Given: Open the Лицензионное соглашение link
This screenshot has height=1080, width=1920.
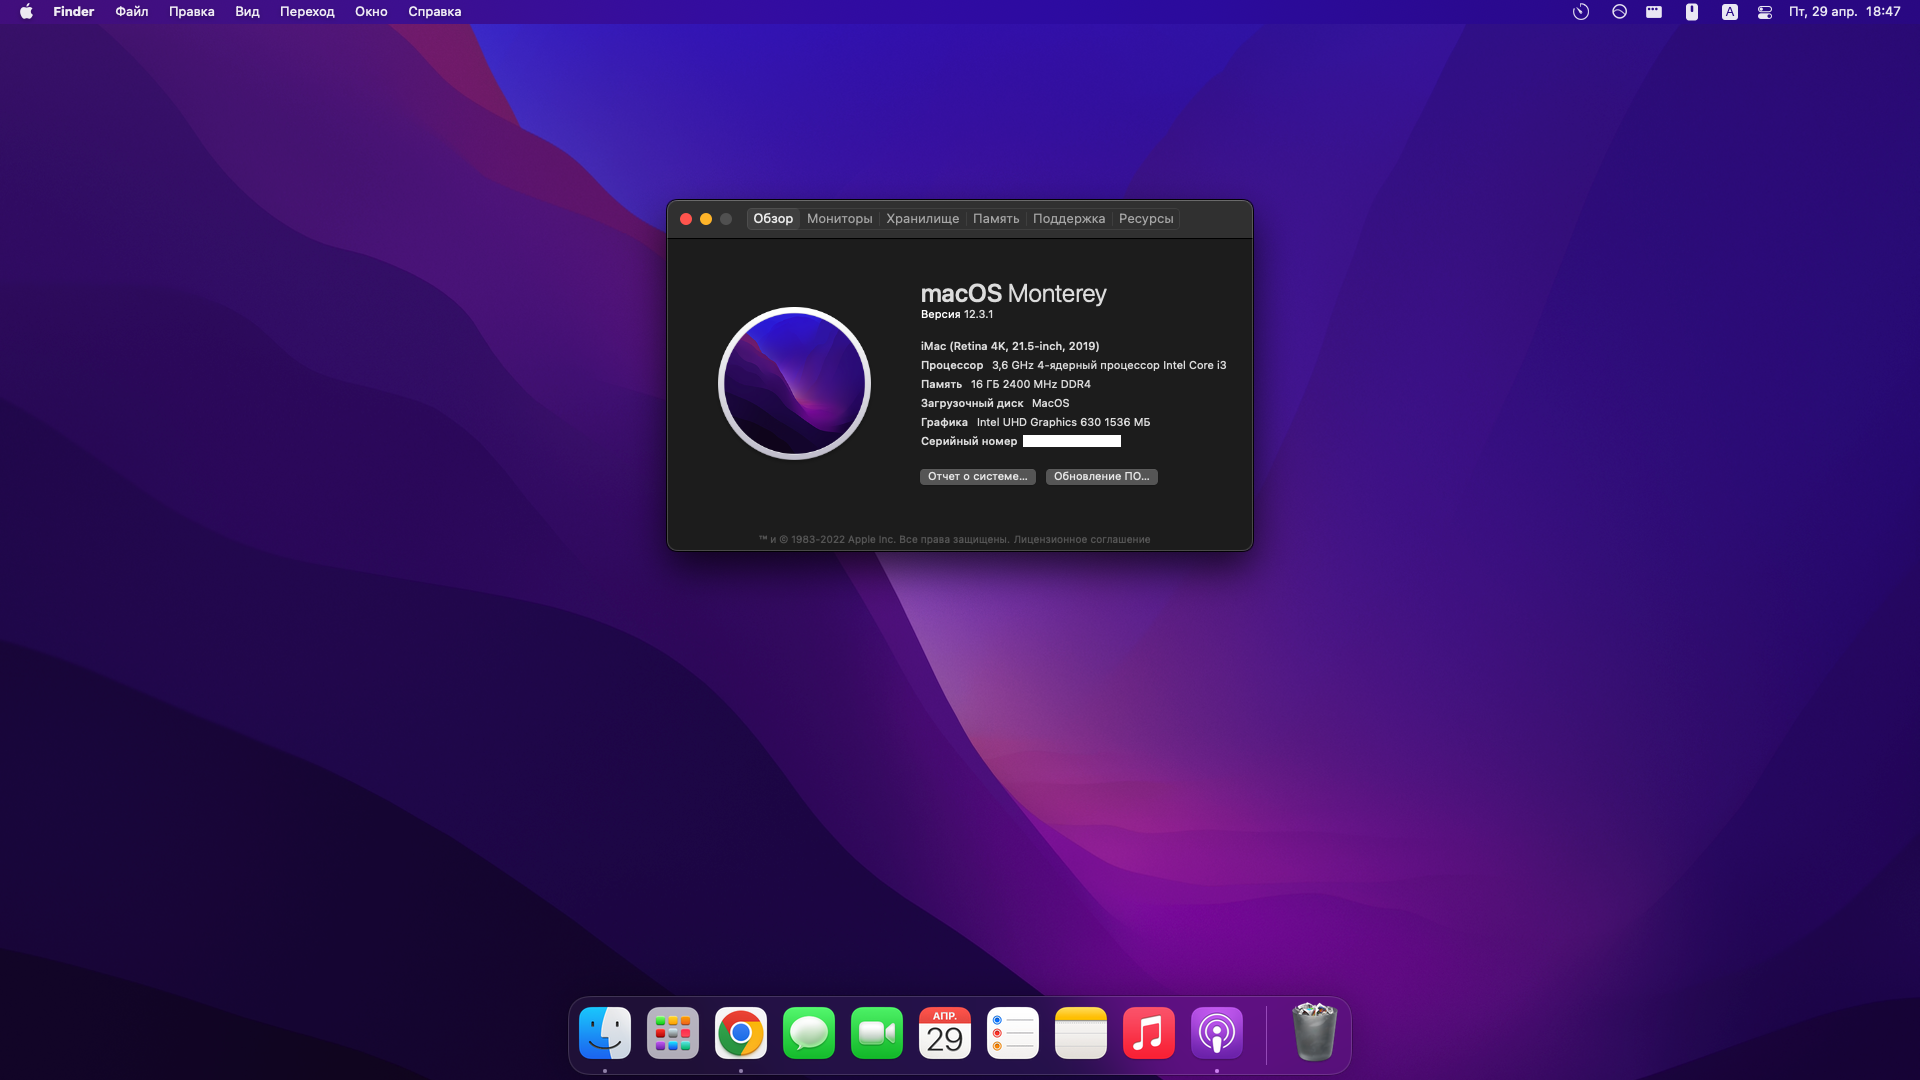Looking at the screenshot, I should (x=1082, y=540).
